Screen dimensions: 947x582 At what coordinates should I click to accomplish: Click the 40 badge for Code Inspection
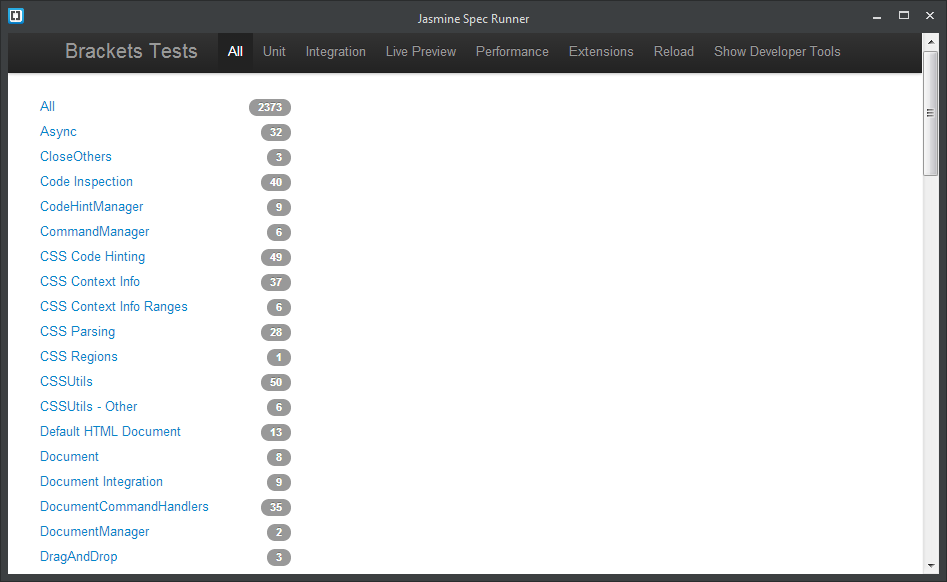click(276, 182)
